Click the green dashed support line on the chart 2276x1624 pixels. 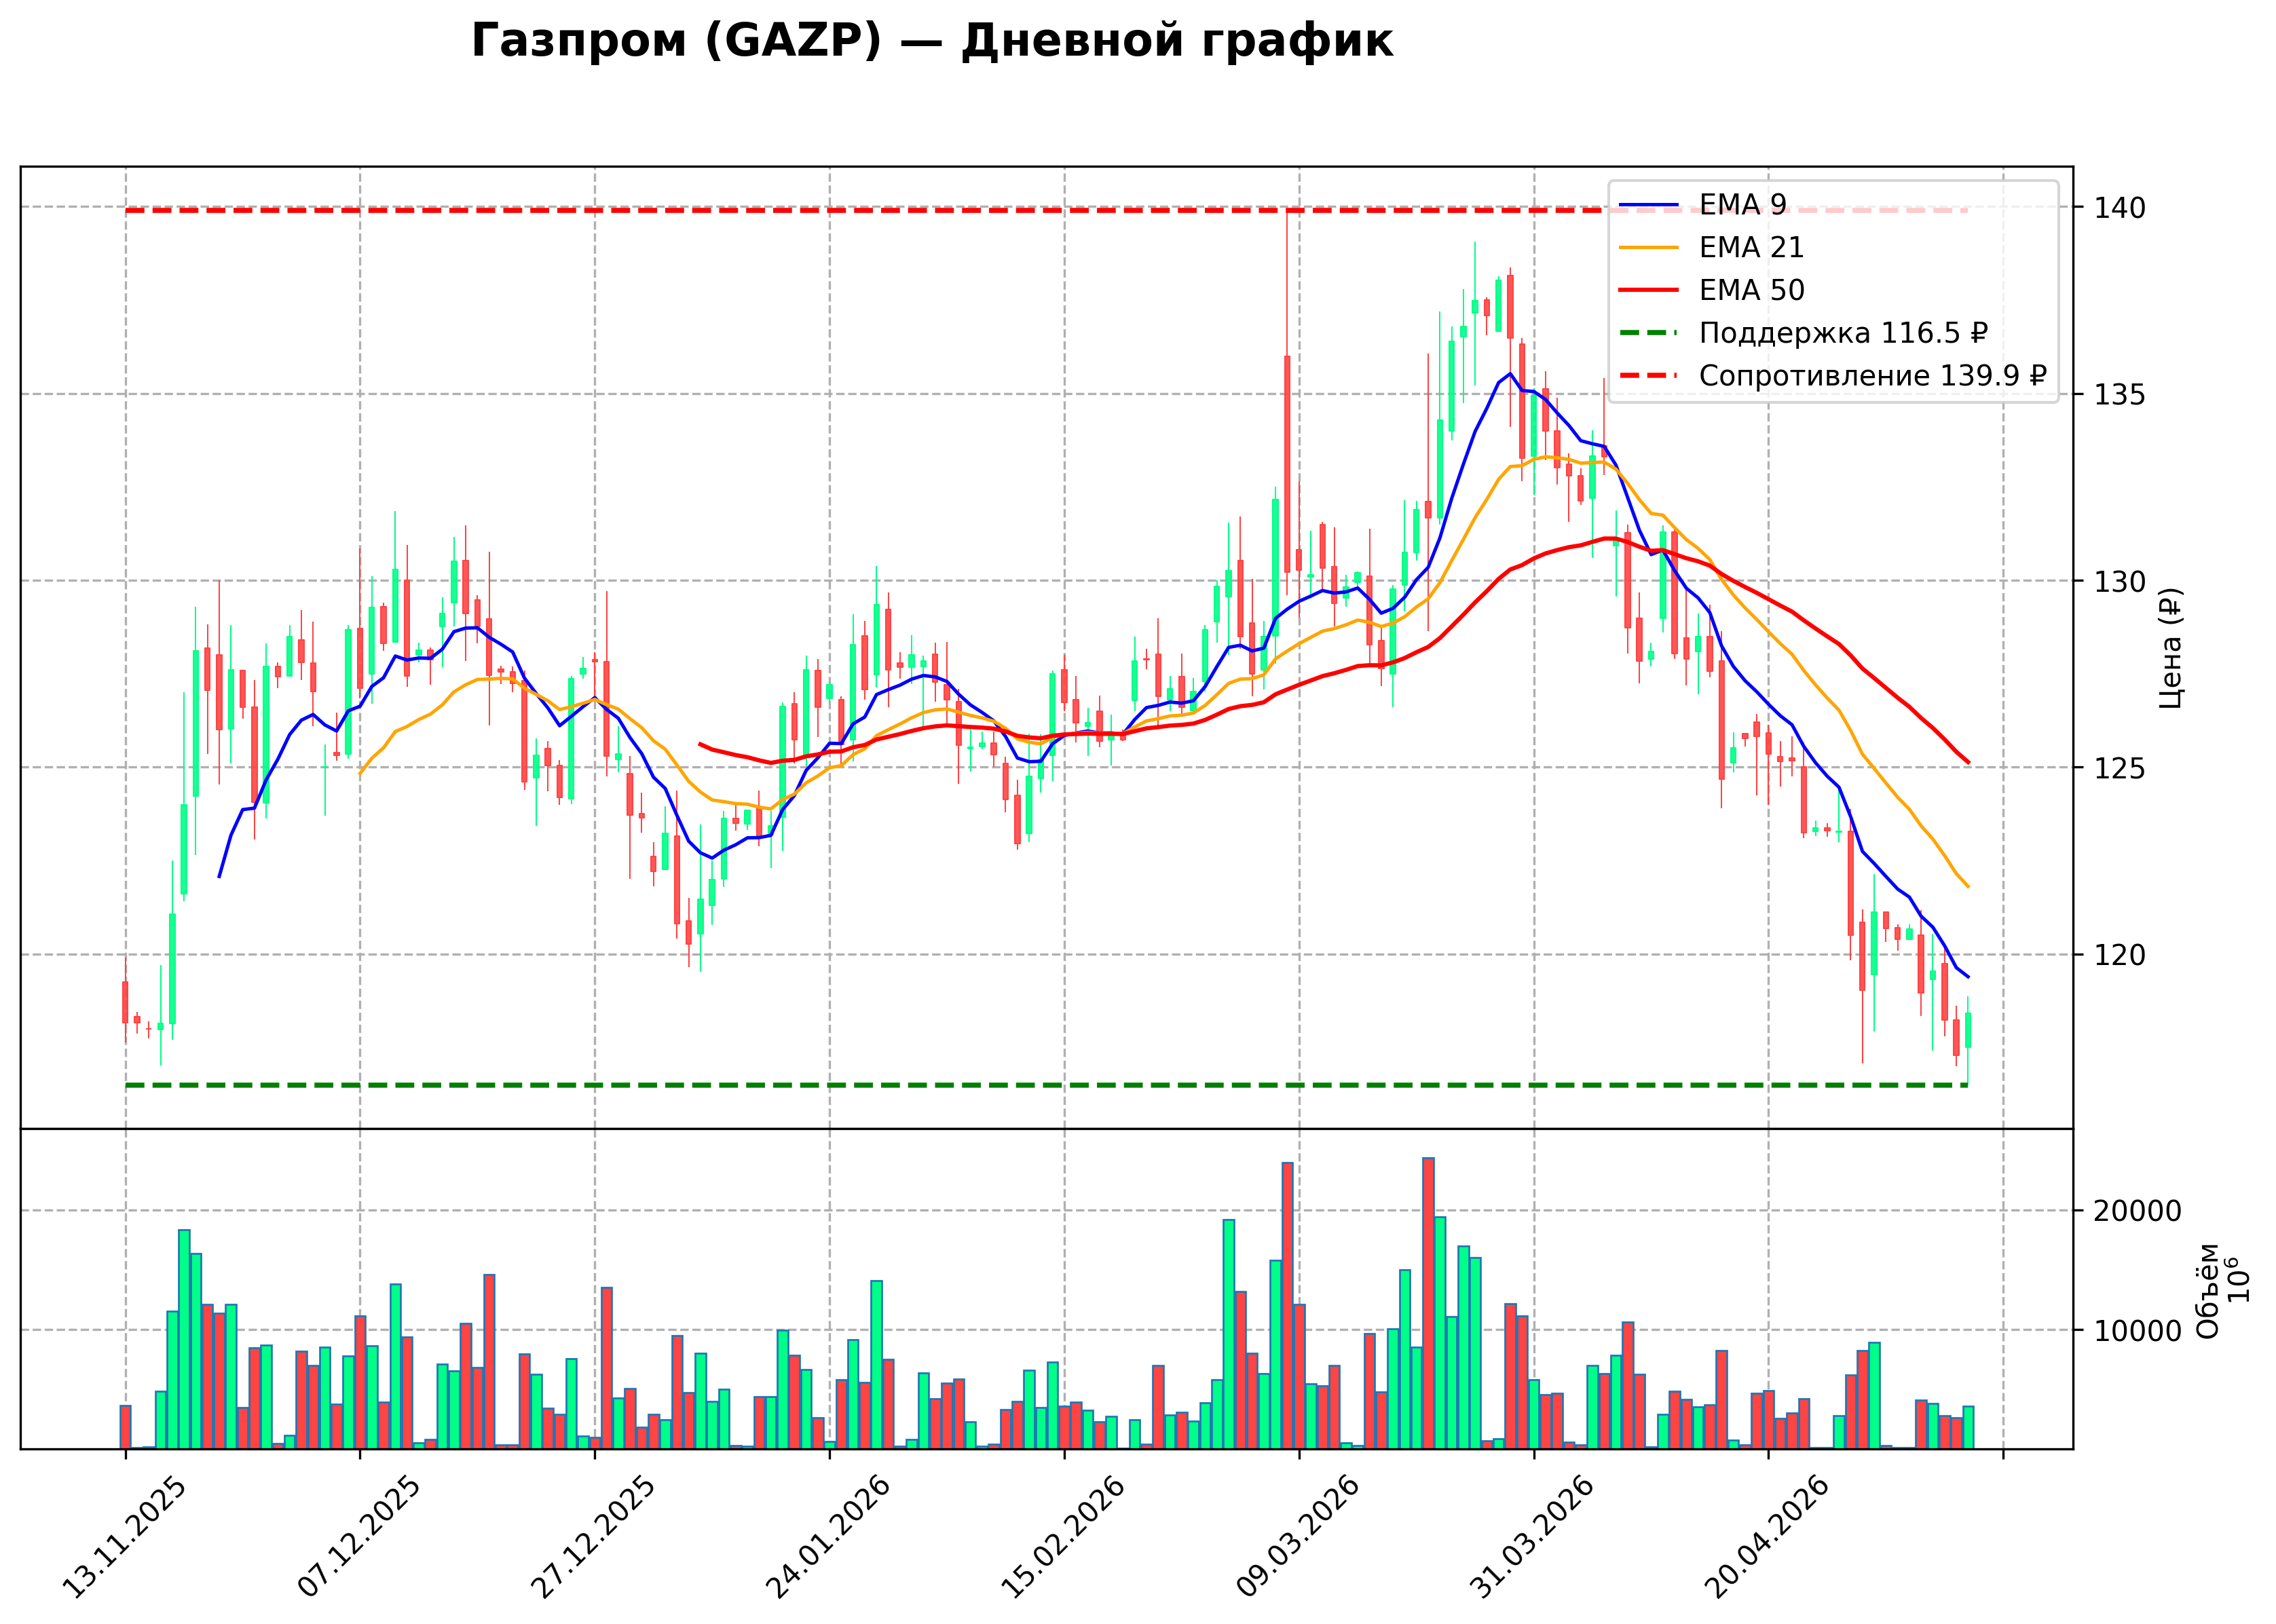(x=1046, y=1085)
